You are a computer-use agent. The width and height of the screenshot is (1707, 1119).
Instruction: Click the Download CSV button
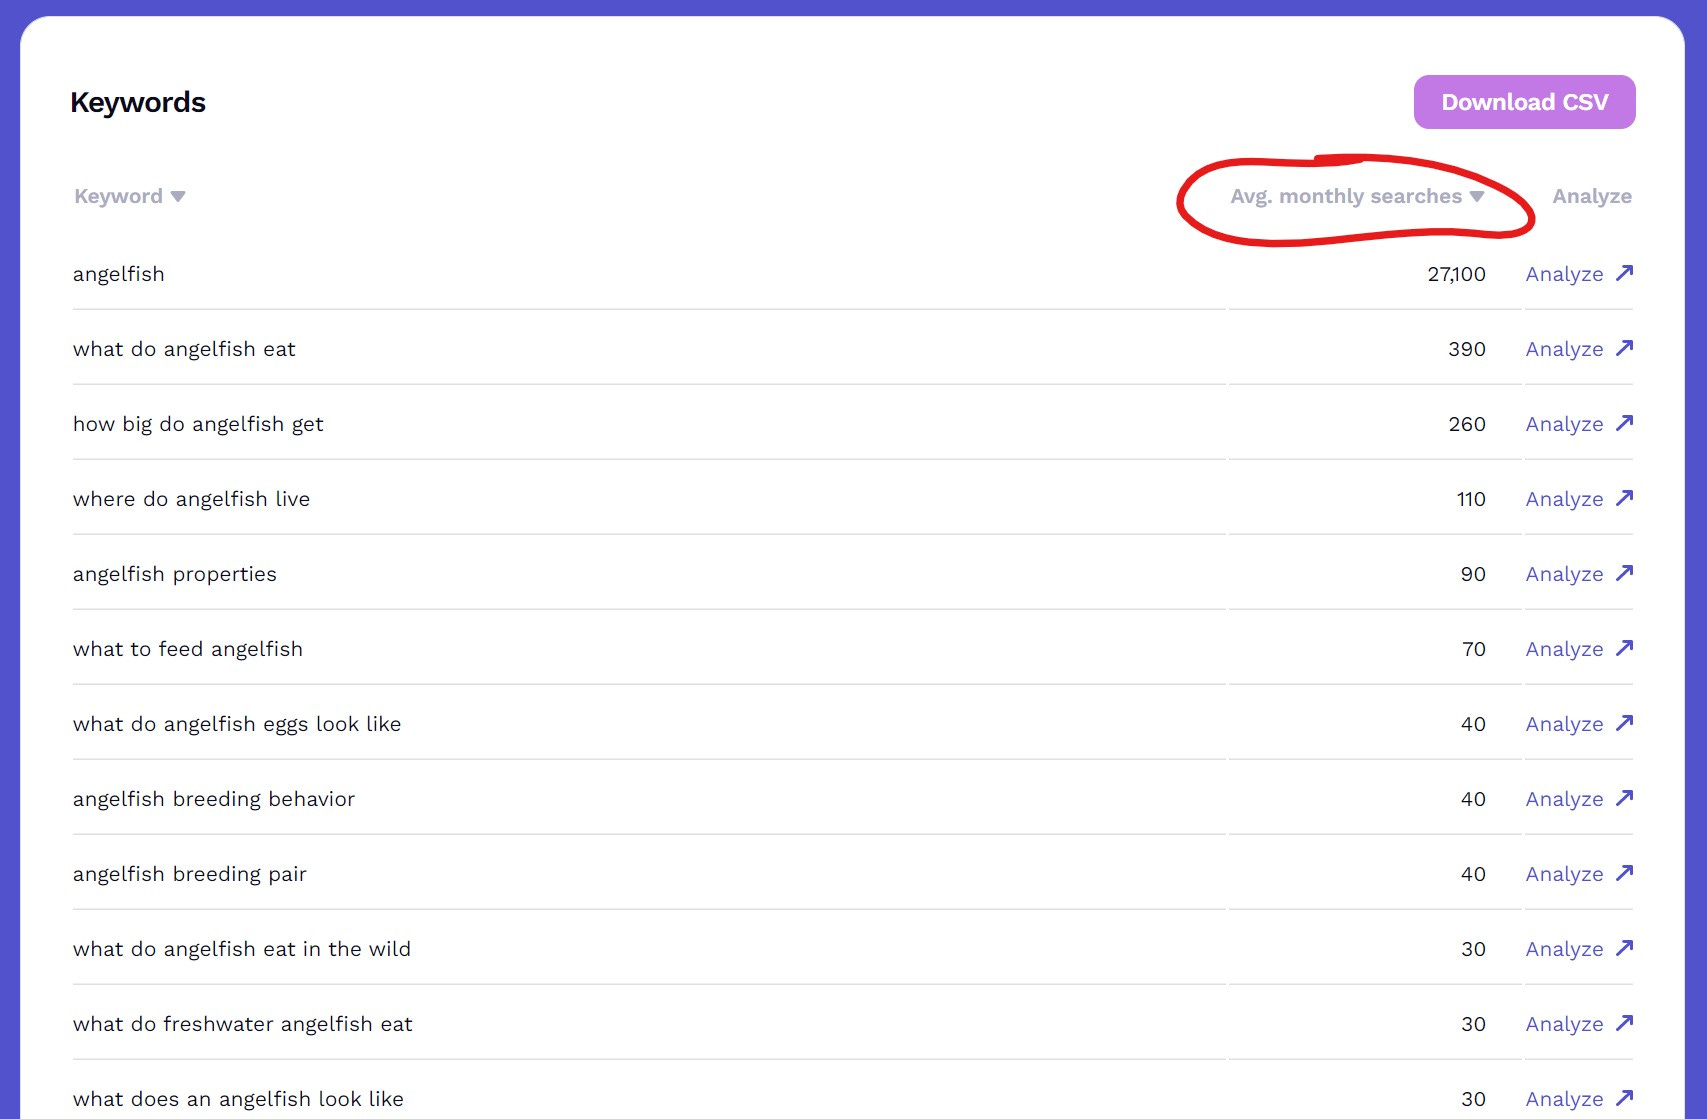click(x=1524, y=101)
